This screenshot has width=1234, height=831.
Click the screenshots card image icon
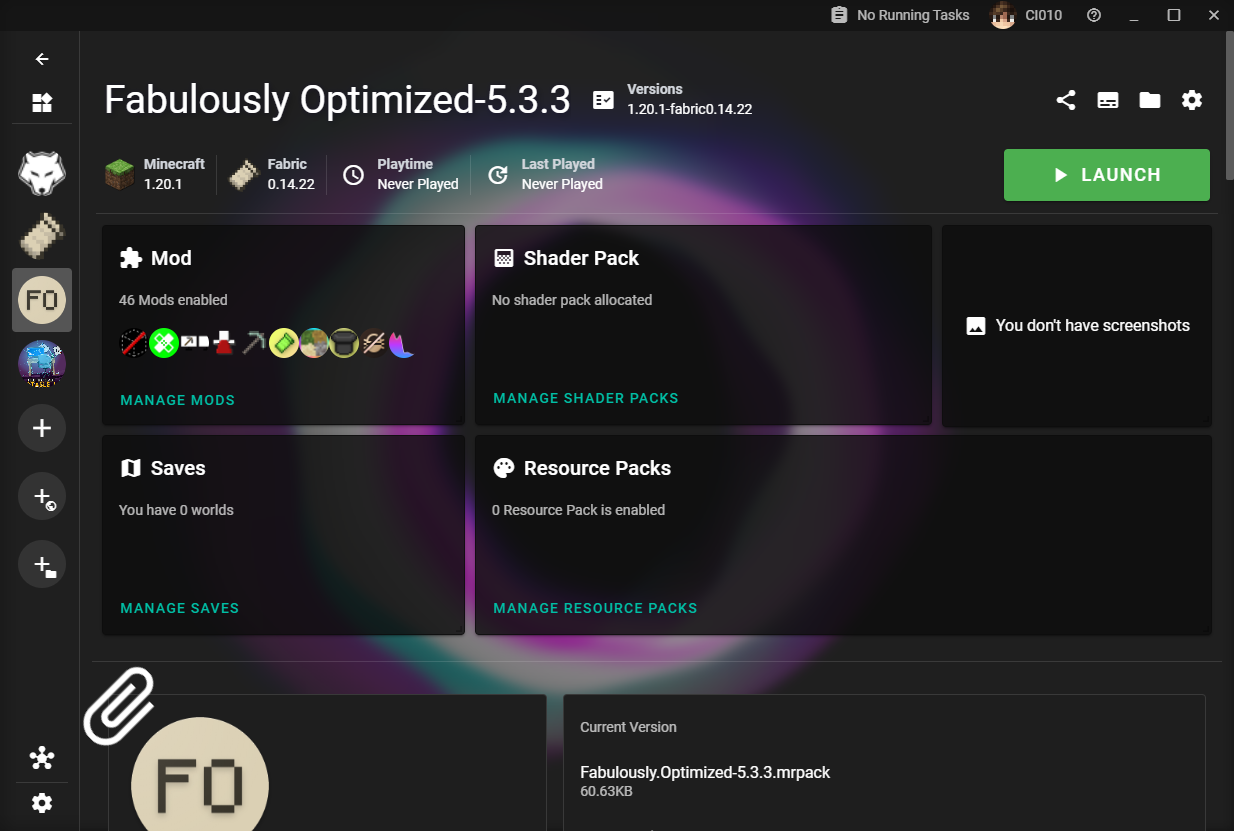(x=976, y=326)
